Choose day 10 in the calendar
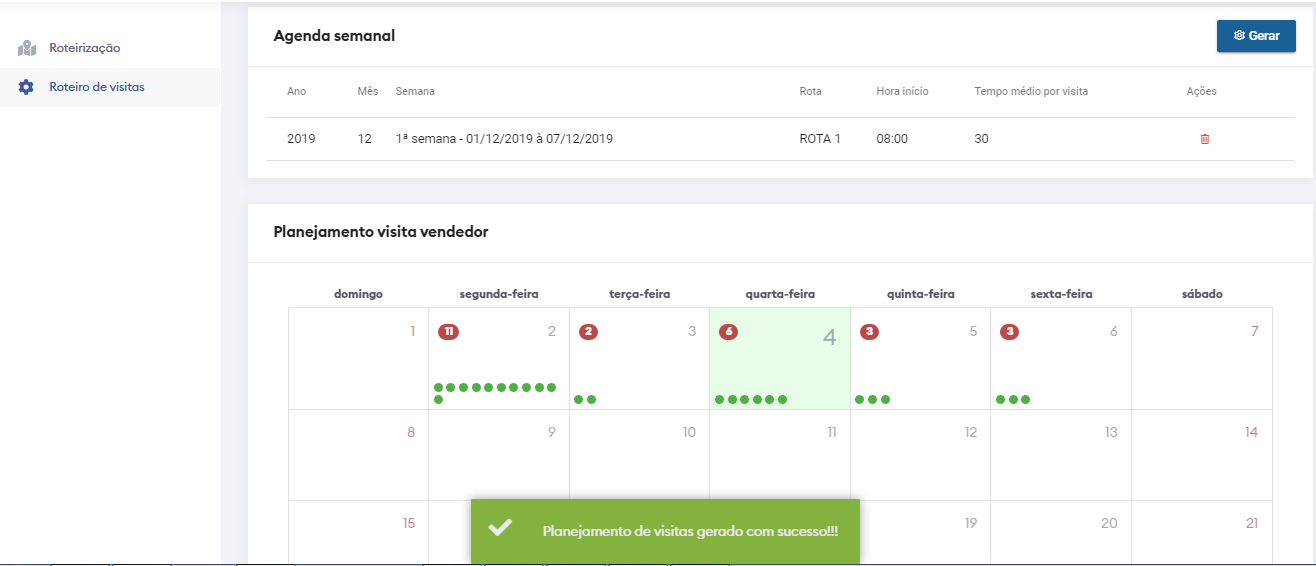 (x=639, y=454)
